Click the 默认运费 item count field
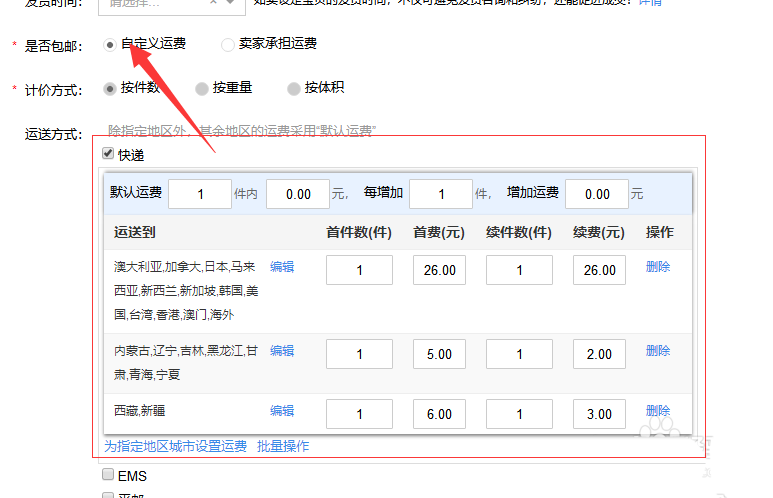This screenshot has height=498, width=773. coord(200,194)
